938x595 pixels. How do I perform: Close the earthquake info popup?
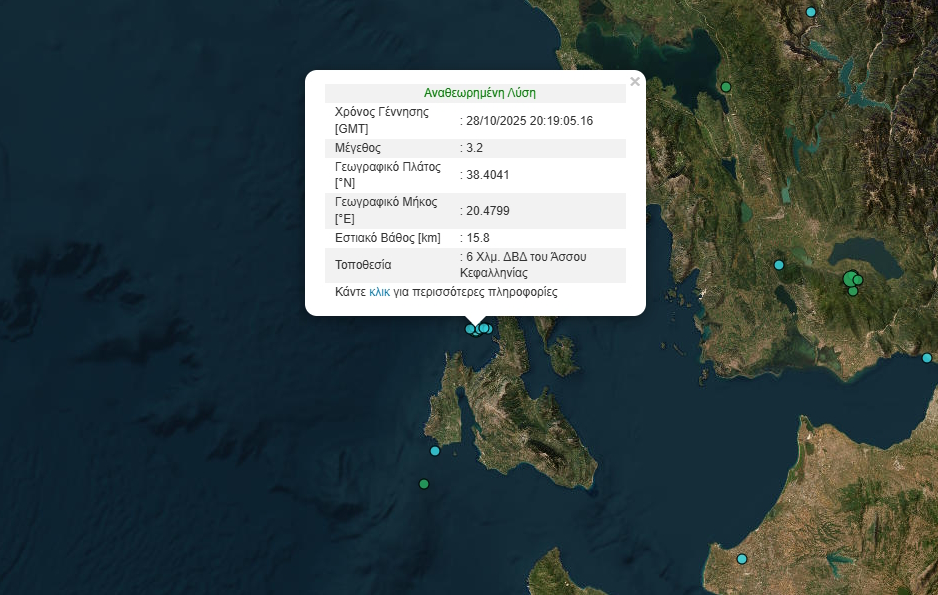(634, 83)
